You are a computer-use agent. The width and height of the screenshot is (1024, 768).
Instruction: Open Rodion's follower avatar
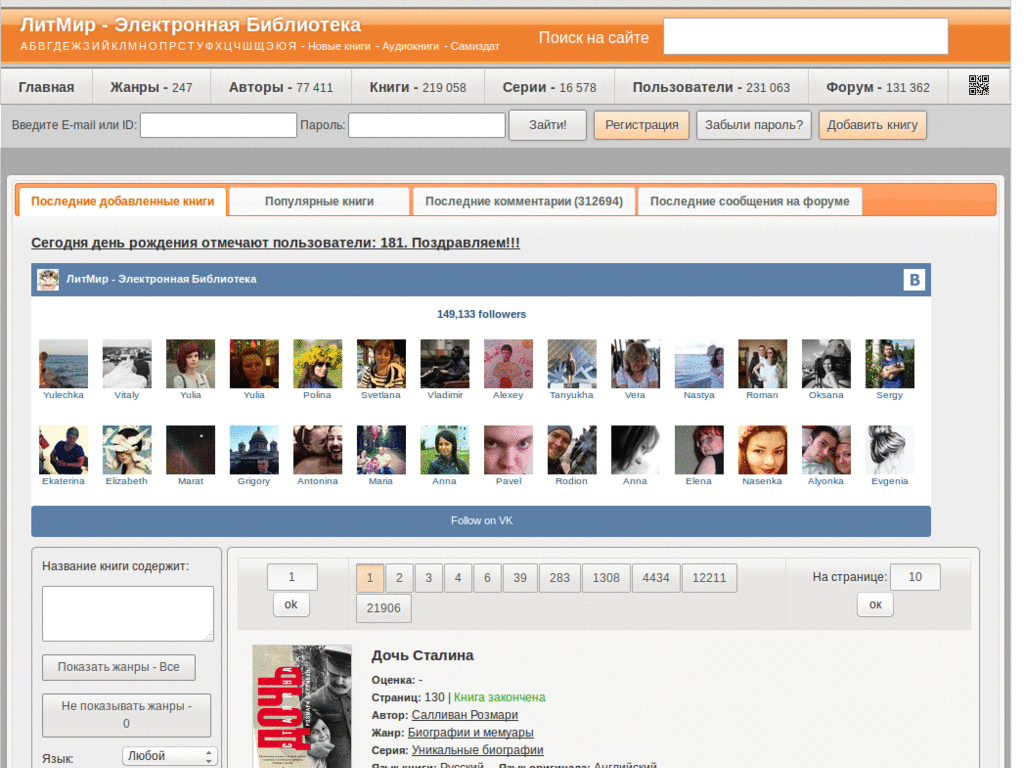(x=571, y=450)
